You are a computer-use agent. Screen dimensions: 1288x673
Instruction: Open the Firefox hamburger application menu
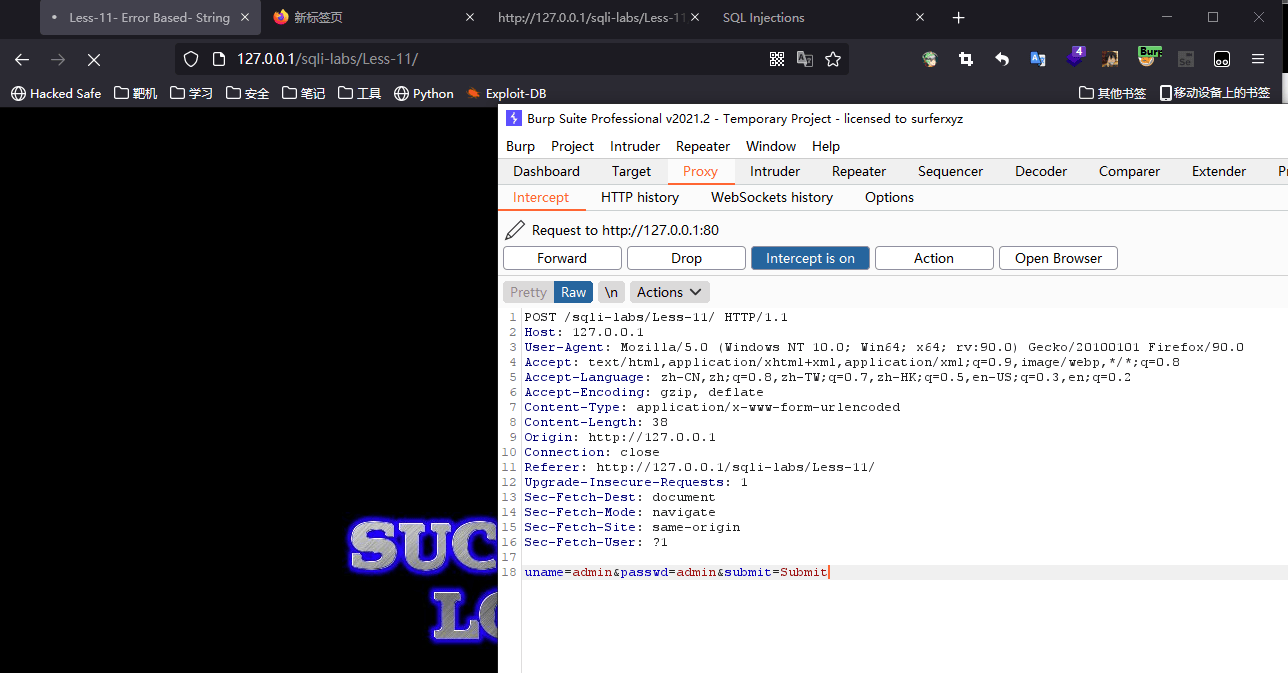tap(1258, 59)
